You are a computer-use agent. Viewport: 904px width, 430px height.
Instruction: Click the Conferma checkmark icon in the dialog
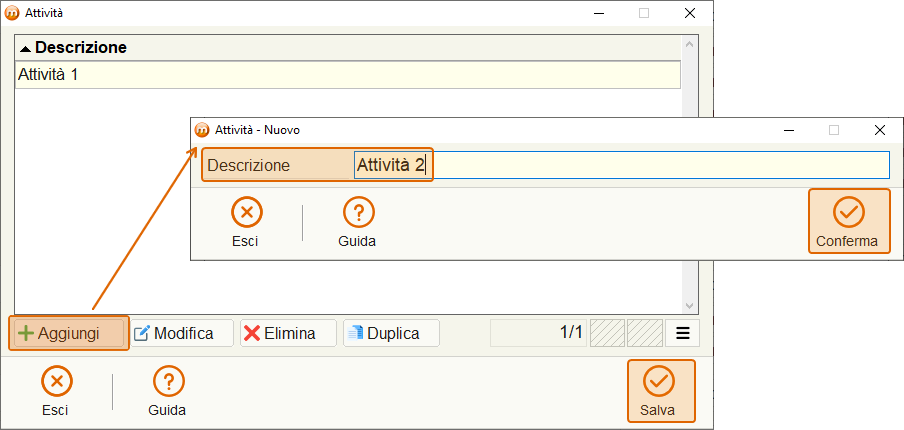click(849, 212)
